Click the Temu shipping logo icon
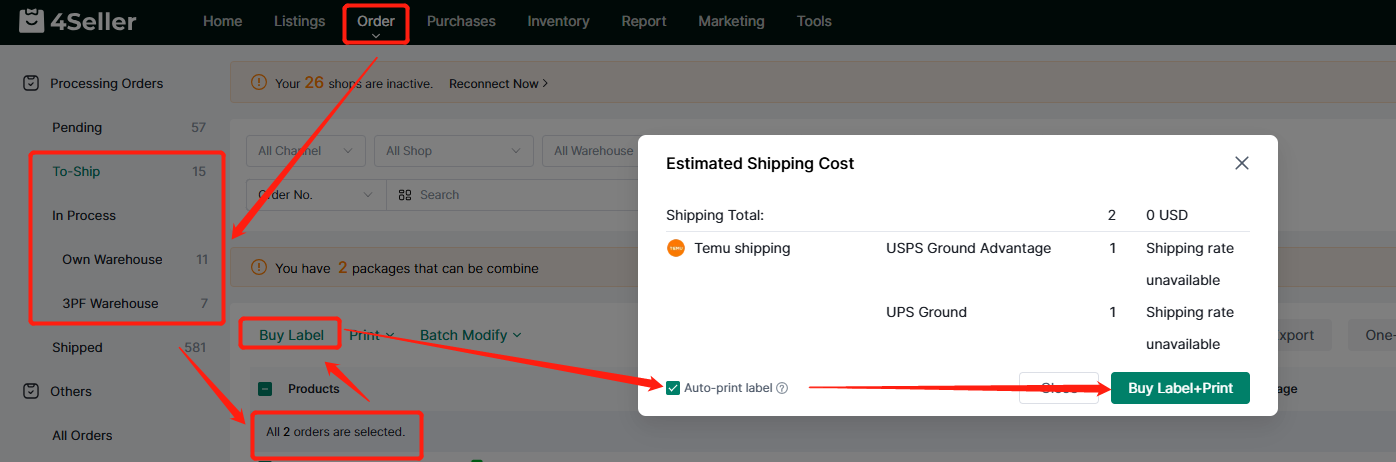 (x=676, y=248)
